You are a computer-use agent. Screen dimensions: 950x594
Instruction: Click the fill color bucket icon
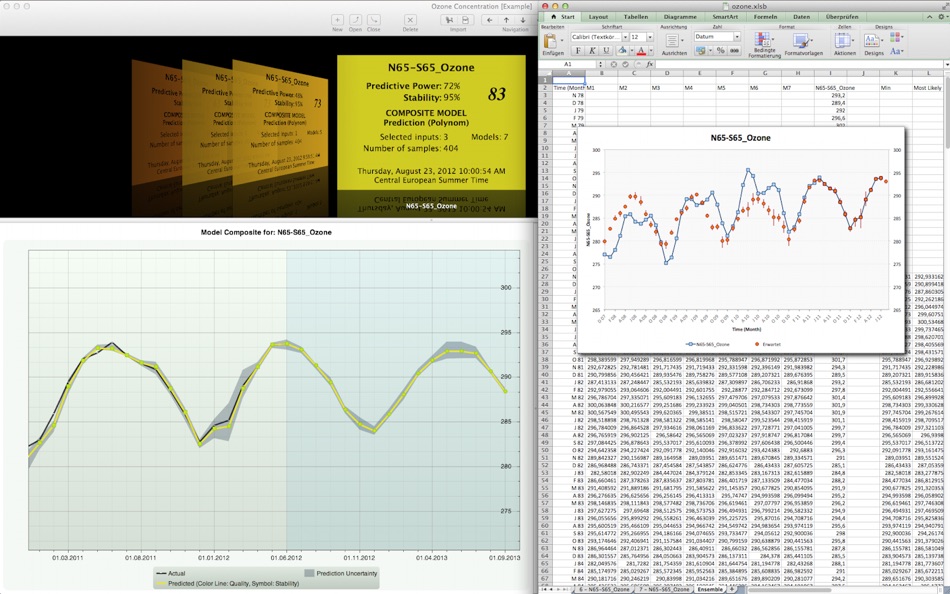point(622,50)
